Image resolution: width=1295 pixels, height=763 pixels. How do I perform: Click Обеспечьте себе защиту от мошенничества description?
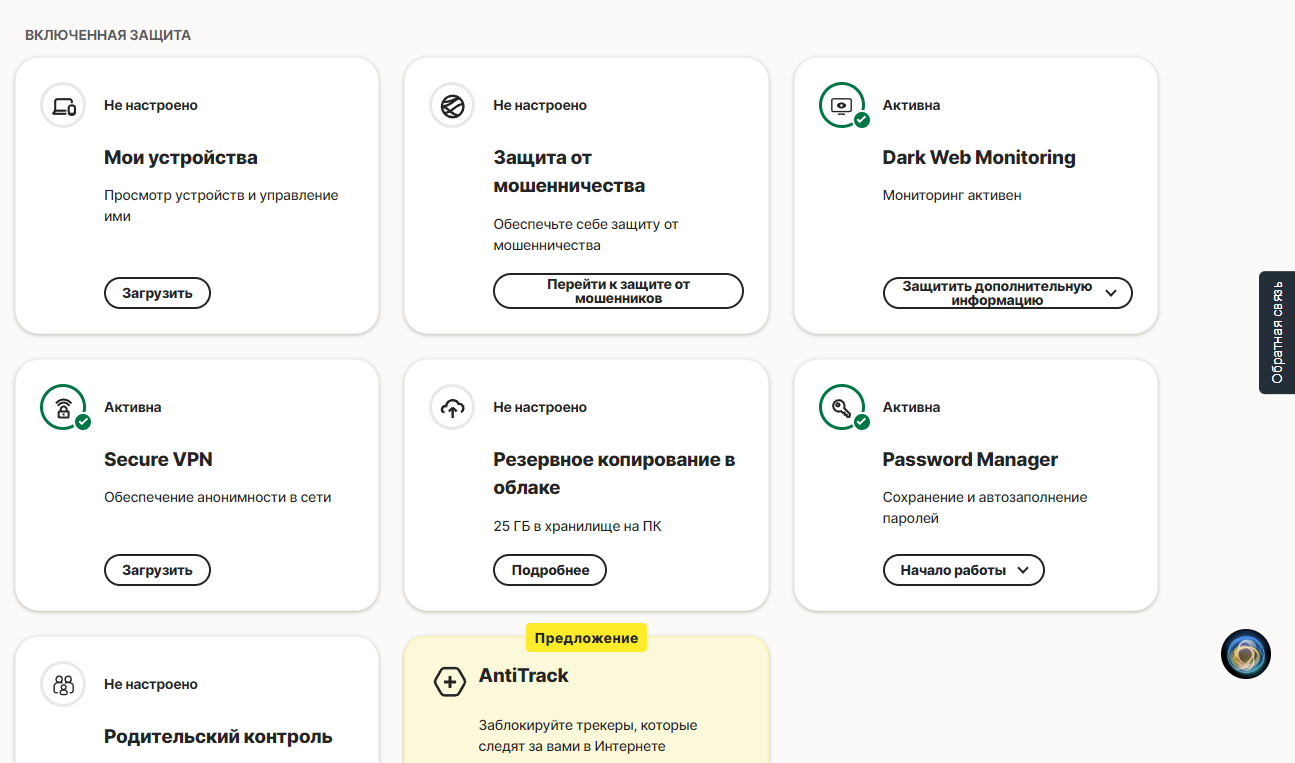[x=586, y=235]
